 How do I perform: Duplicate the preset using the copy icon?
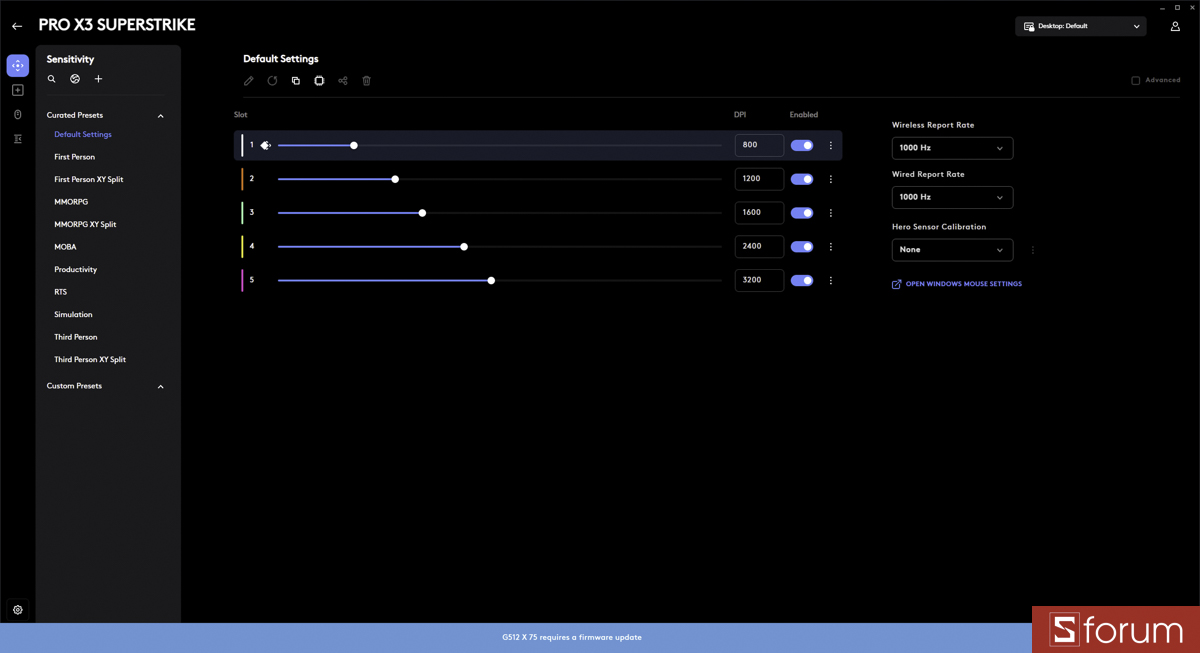296,81
